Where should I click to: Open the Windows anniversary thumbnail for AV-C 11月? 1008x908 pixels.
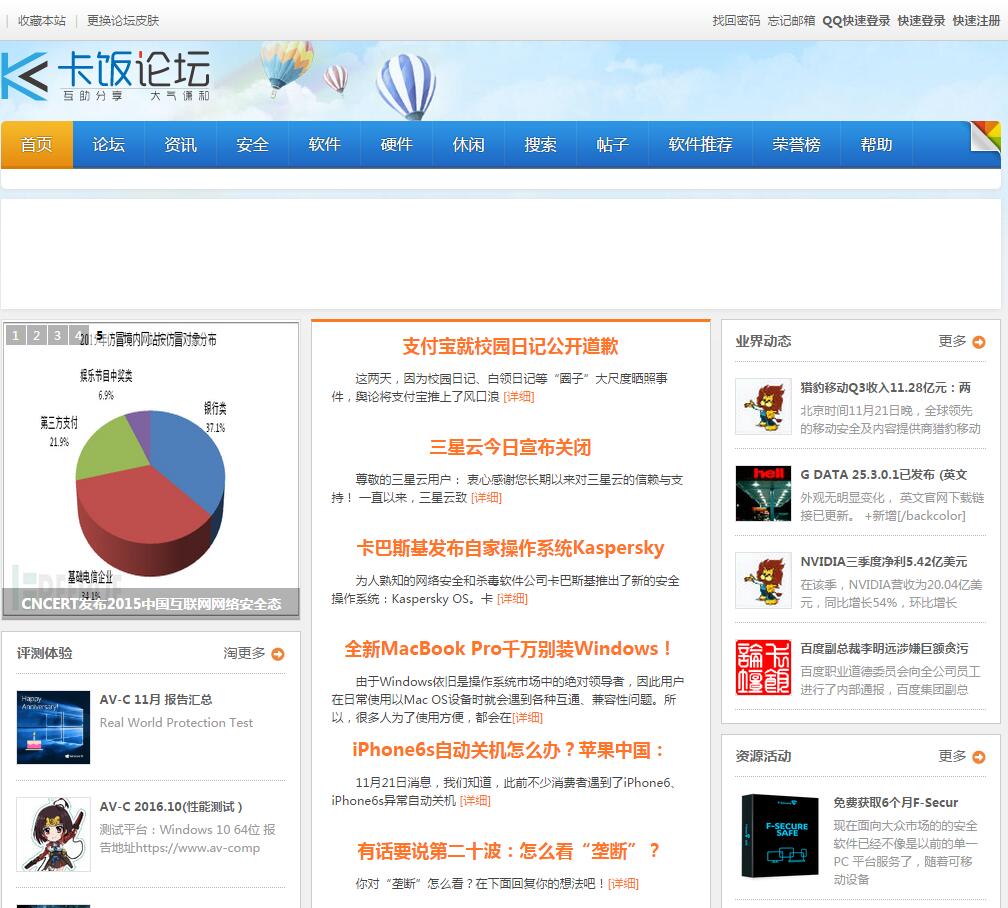53,727
